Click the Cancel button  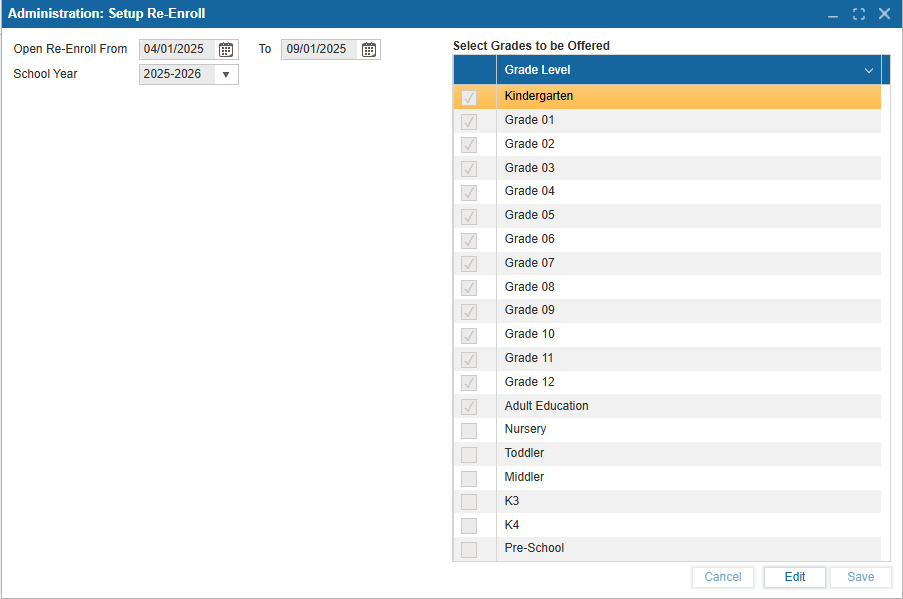(722, 577)
